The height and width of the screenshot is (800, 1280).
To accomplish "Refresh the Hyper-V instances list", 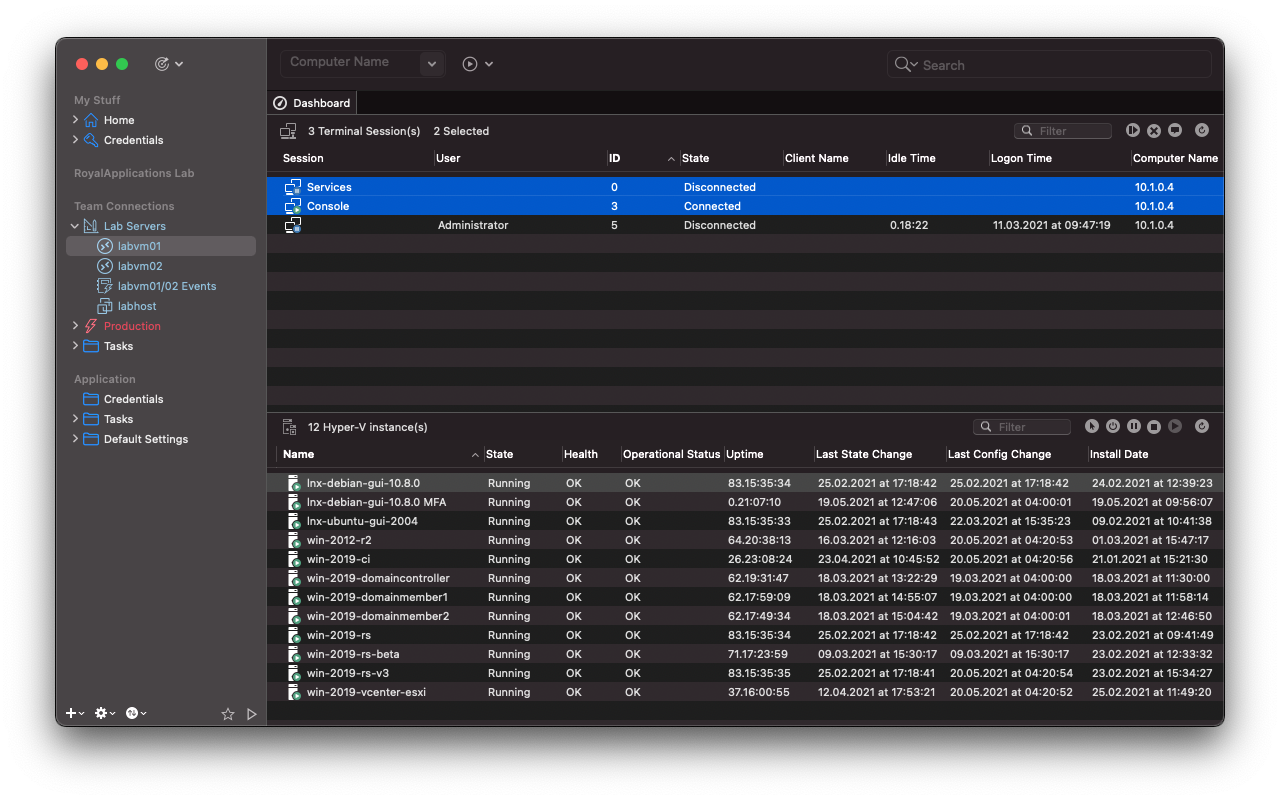I will 1202,426.
